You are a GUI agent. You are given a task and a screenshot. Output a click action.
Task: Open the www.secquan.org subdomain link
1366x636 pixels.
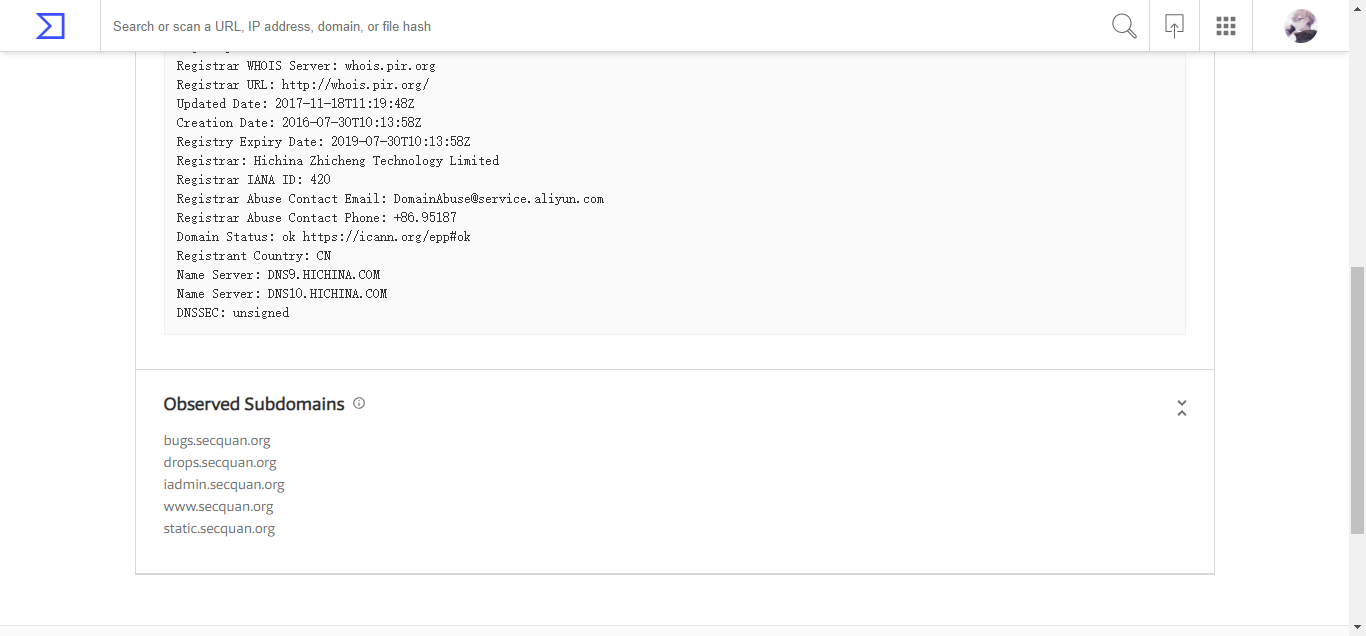(x=218, y=506)
